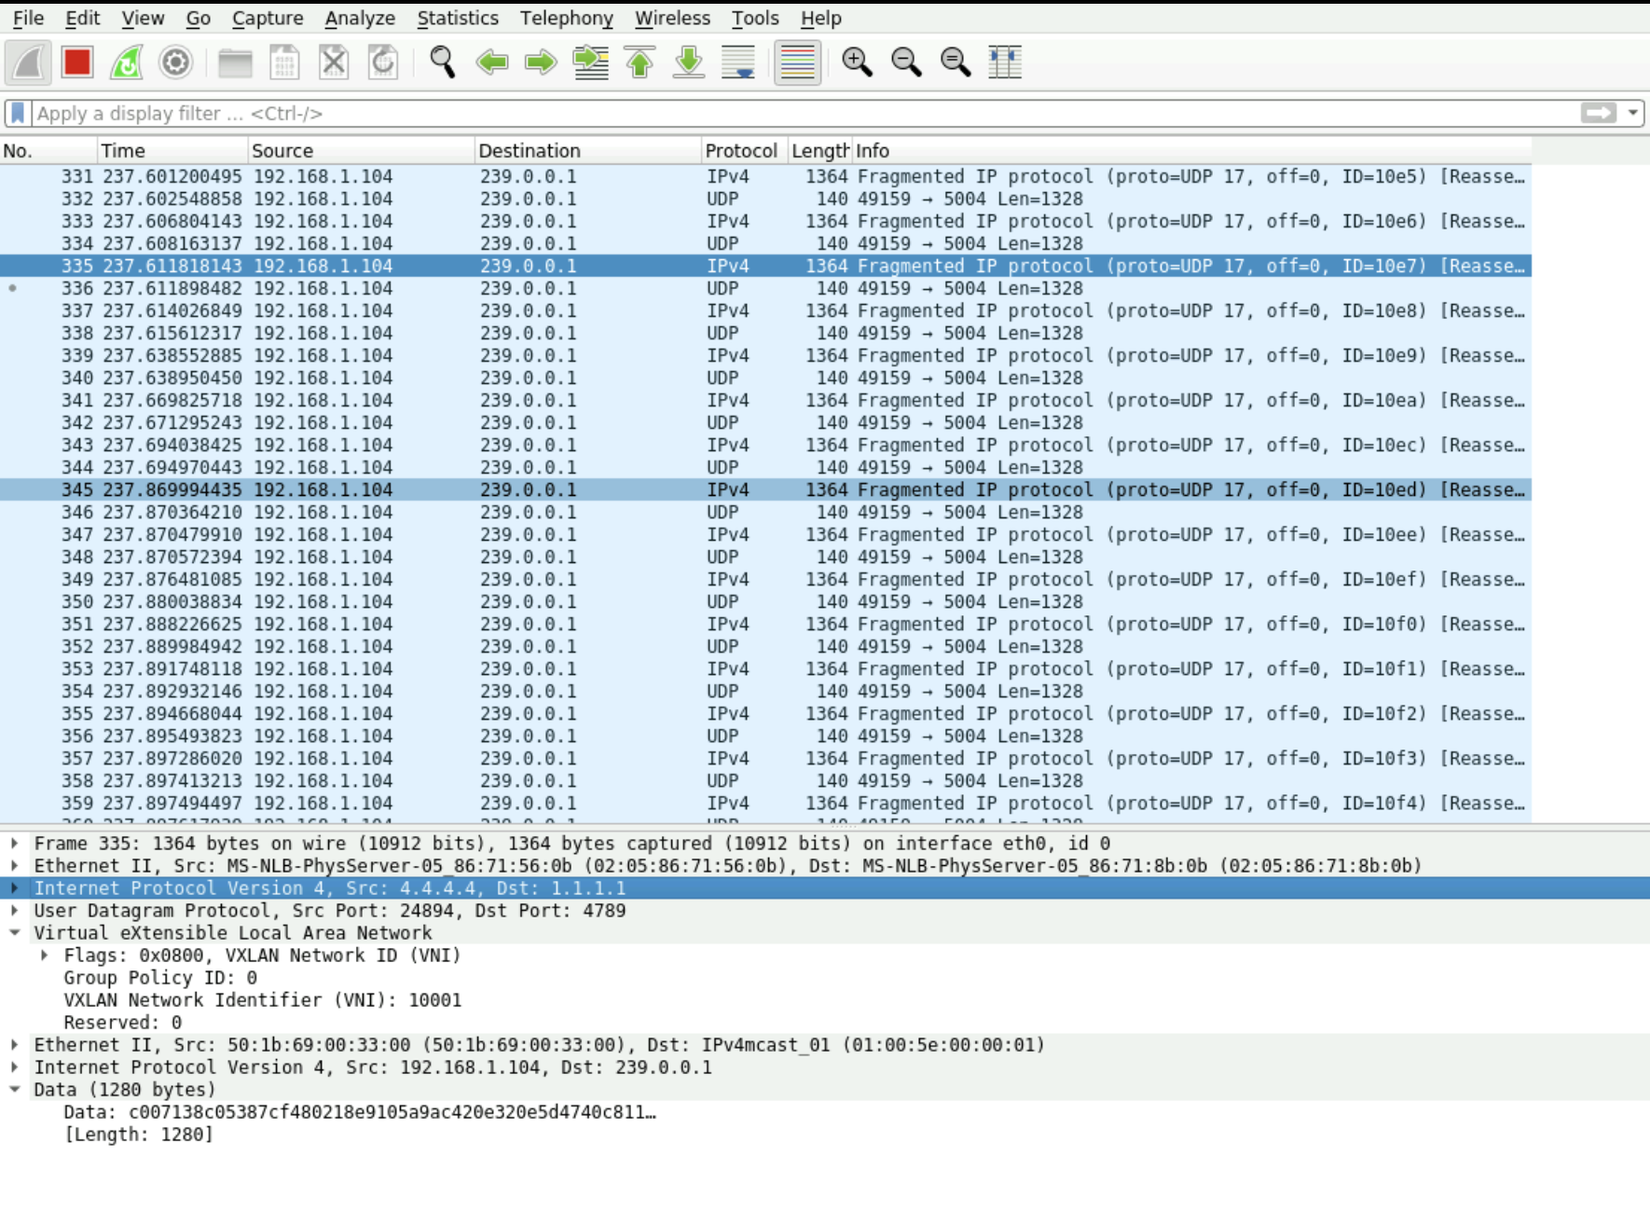
Task: Restart the current capture
Action: point(126,62)
